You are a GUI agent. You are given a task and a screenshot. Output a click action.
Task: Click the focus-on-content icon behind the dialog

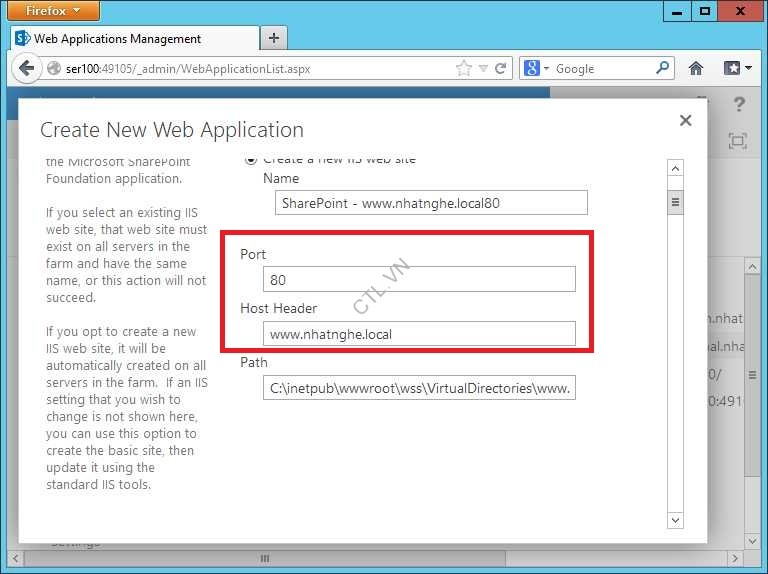(738, 141)
